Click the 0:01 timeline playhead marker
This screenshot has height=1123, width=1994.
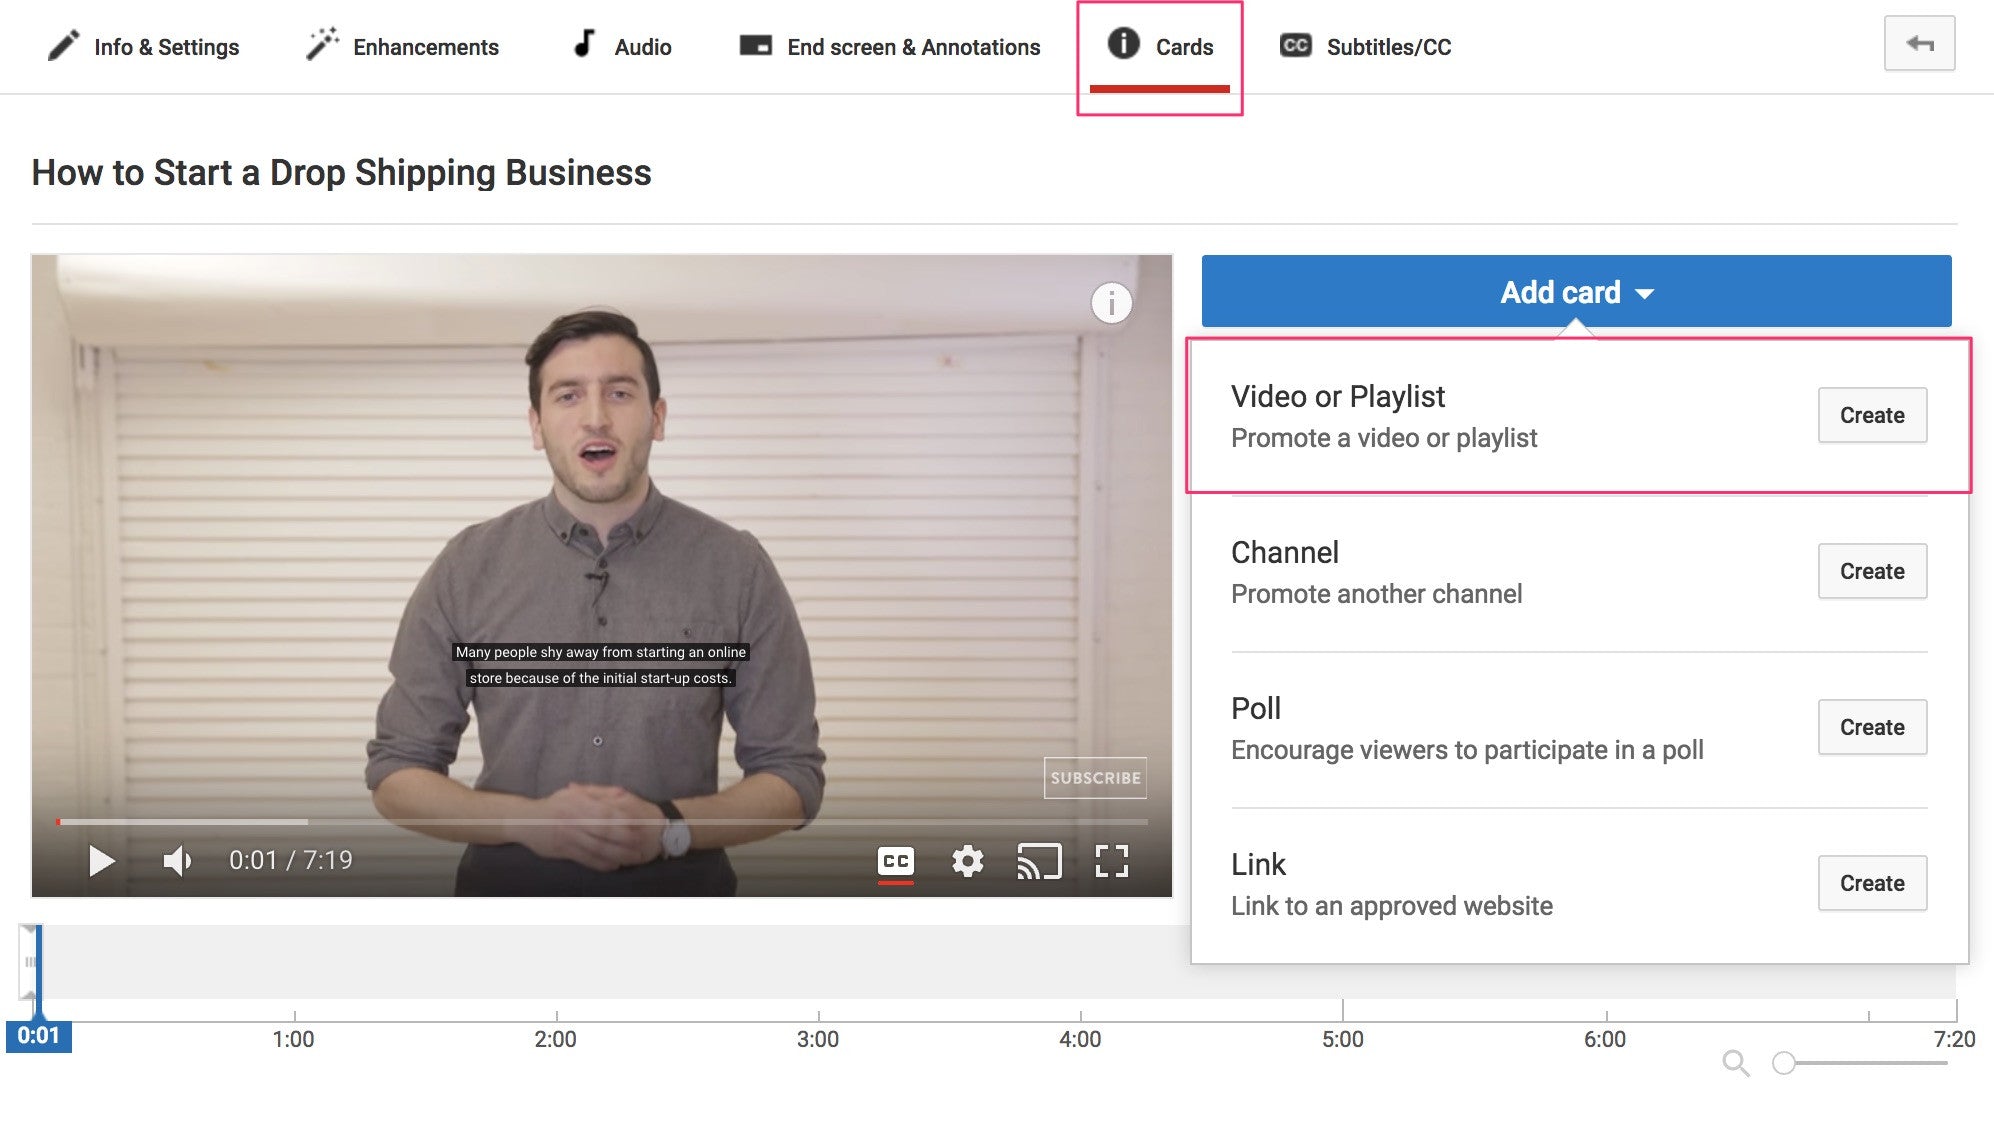coord(38,1035)
